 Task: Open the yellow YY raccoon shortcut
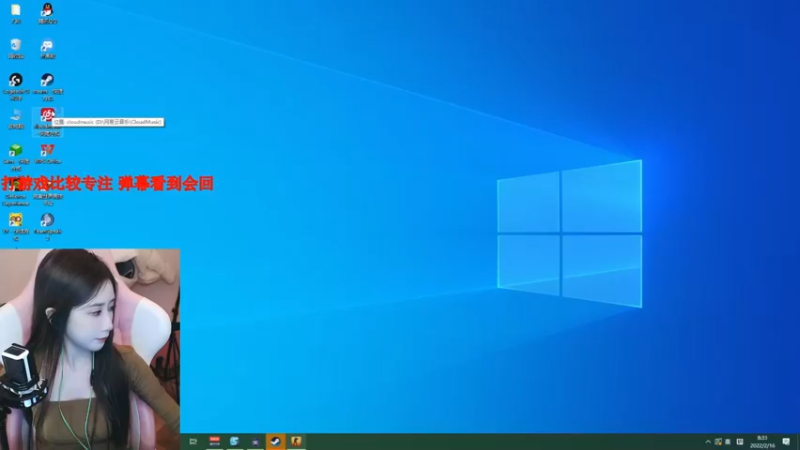click(16, 220)
